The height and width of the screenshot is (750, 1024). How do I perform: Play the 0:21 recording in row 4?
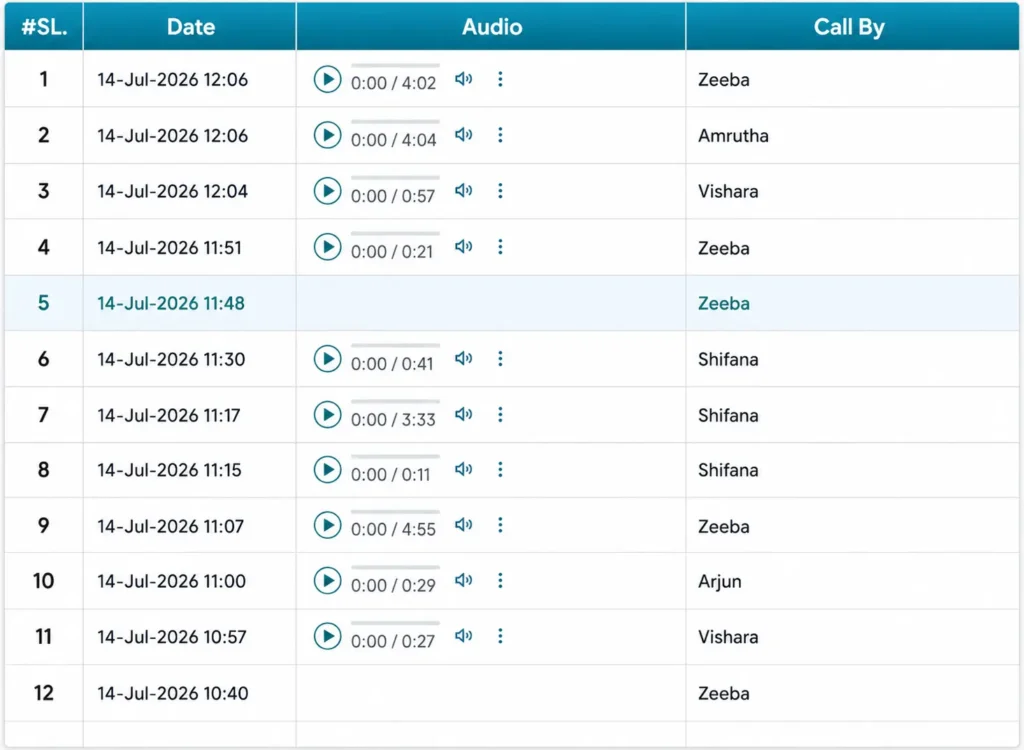point(327,247)
